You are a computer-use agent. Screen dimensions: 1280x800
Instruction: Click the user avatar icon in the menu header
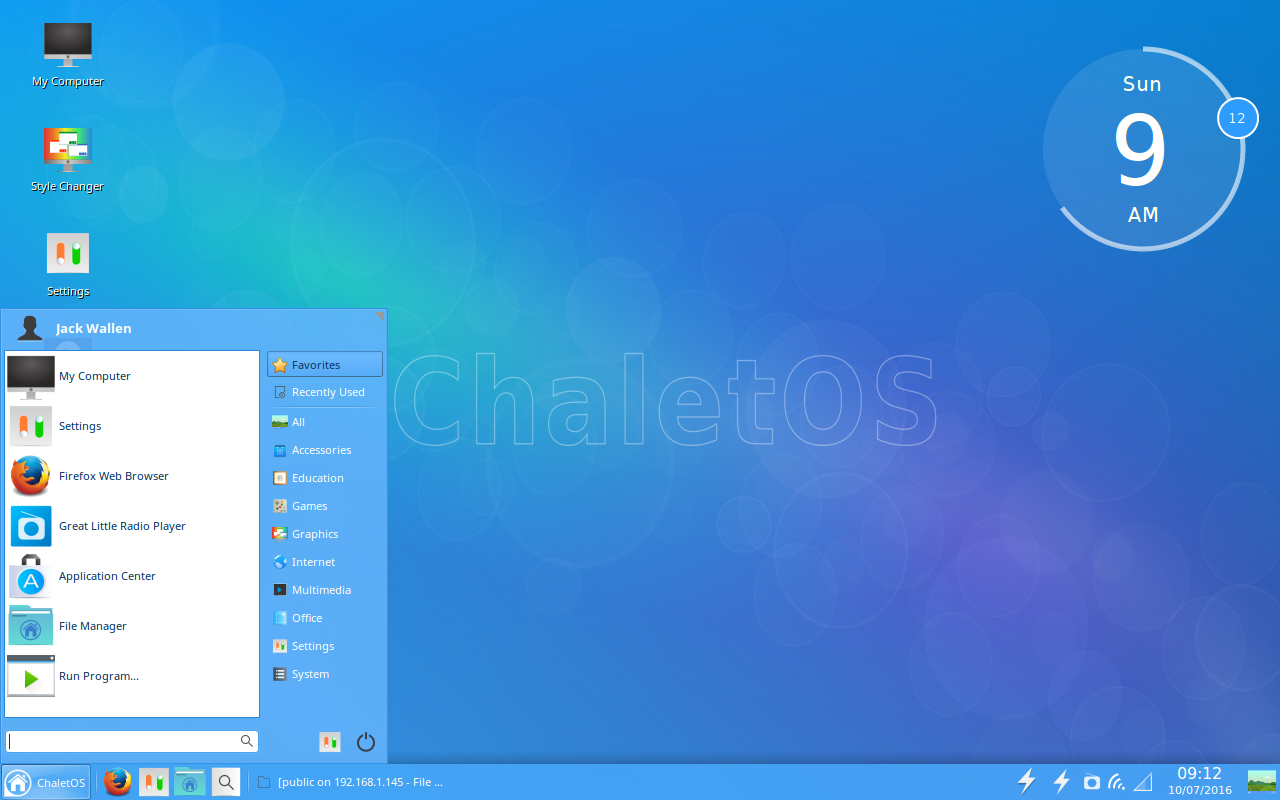(31, 328)
